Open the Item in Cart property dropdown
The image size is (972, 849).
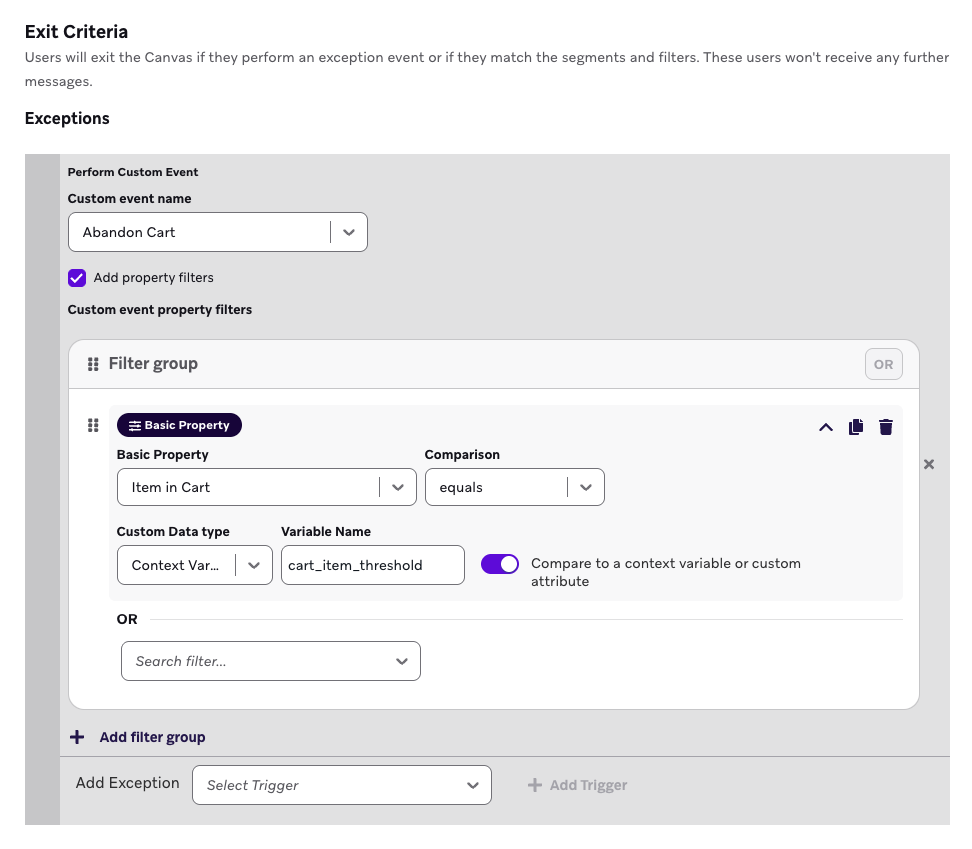point(399,487)
